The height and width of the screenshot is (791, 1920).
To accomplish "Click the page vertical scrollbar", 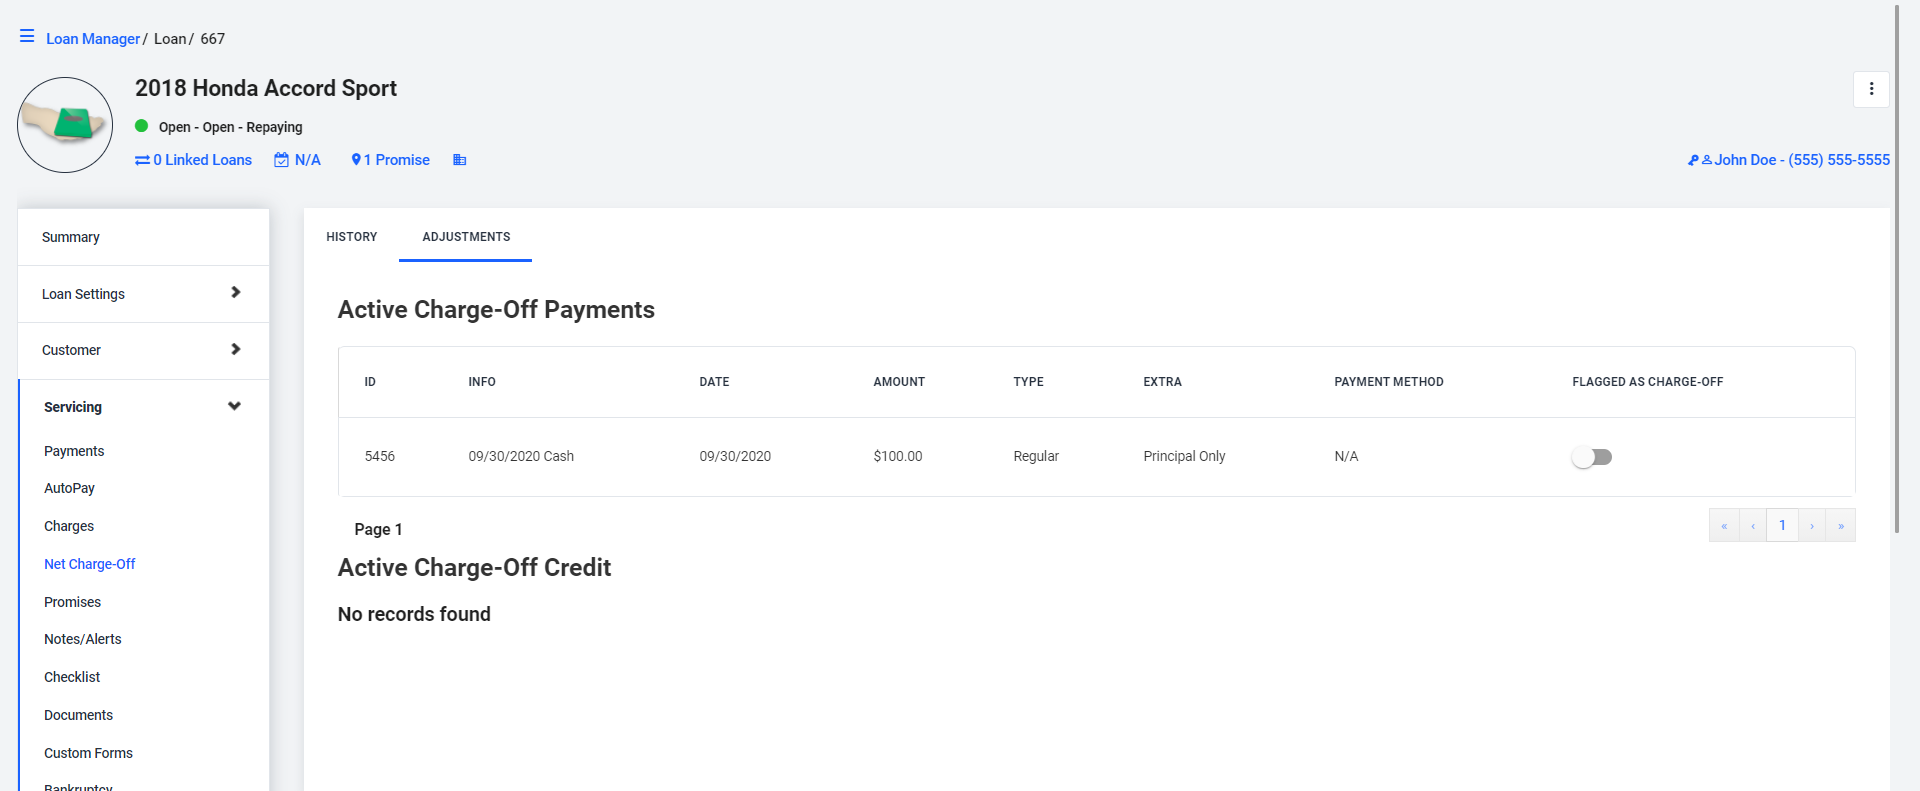I will pyautogui.click(x=1897, y=268).
